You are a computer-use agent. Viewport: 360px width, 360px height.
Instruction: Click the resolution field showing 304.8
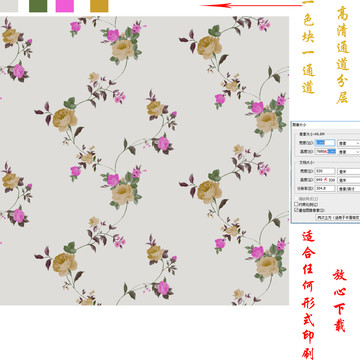pos(325,188)
